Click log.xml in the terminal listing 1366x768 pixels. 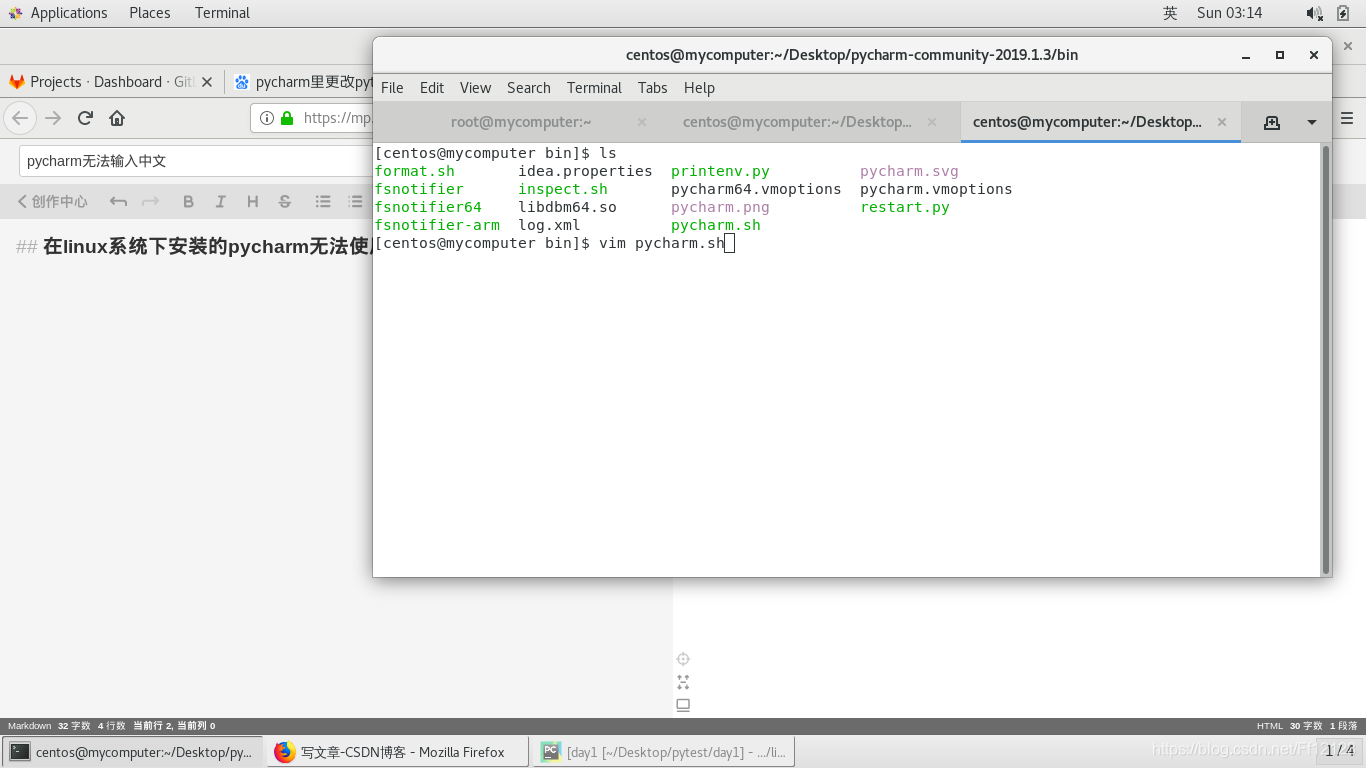click(x=549, y=225)
